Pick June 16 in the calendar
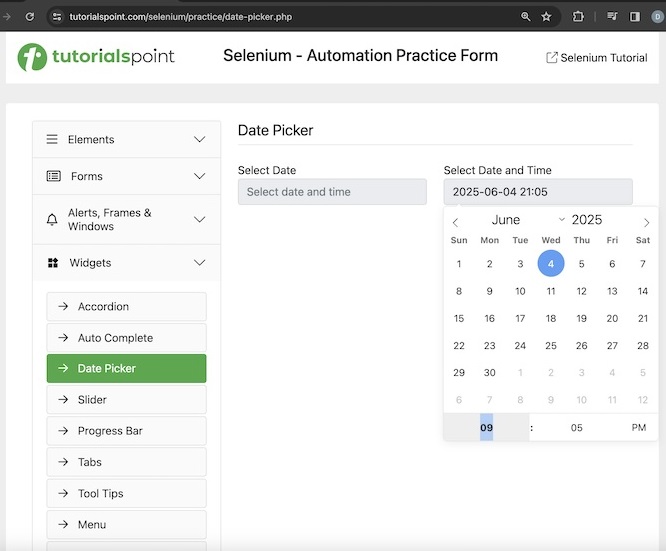Viewport: 666px width, 551px height. point(489,318)
